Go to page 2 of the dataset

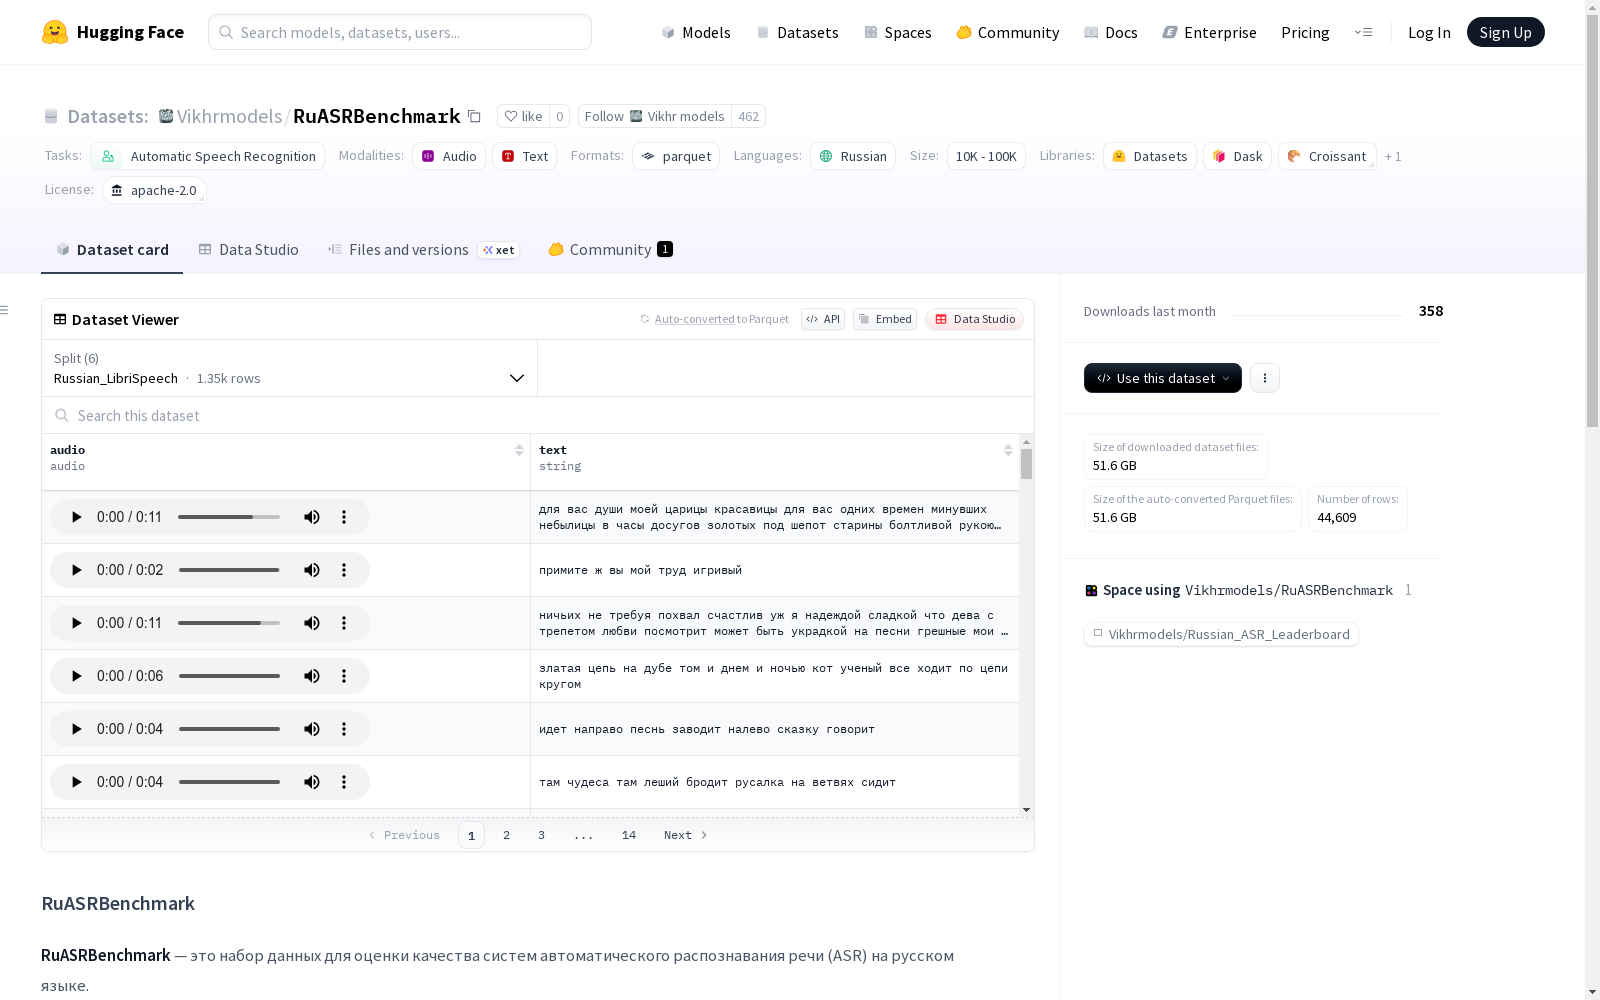(507, 835)
